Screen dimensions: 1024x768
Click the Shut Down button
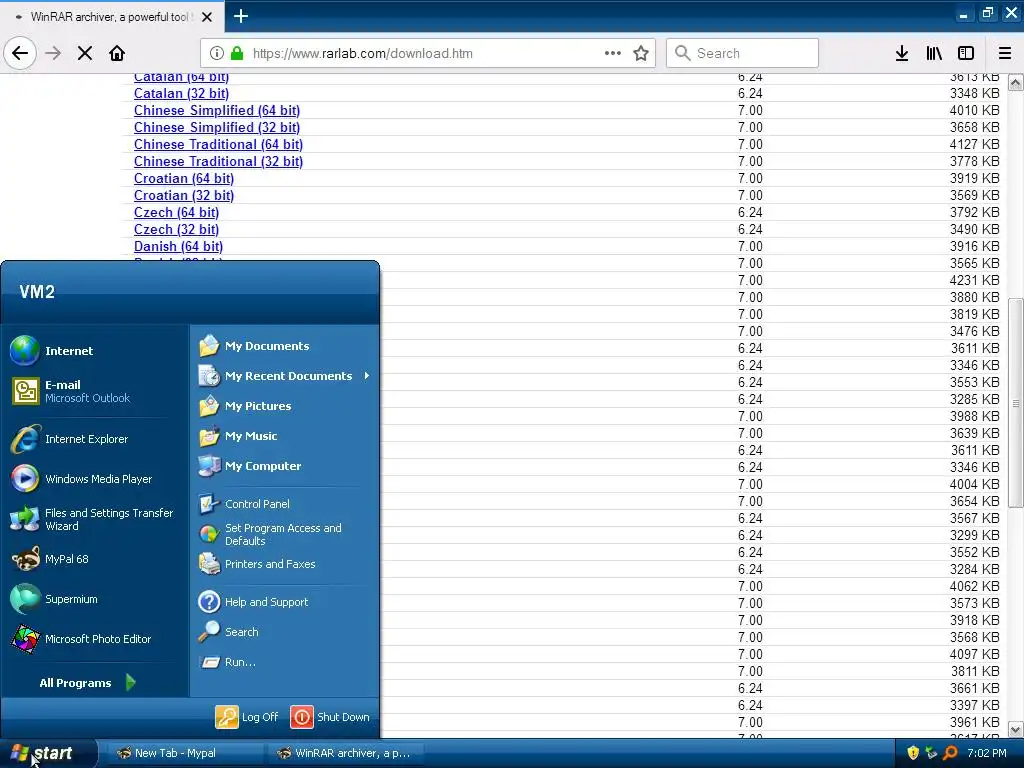point(330,716)
